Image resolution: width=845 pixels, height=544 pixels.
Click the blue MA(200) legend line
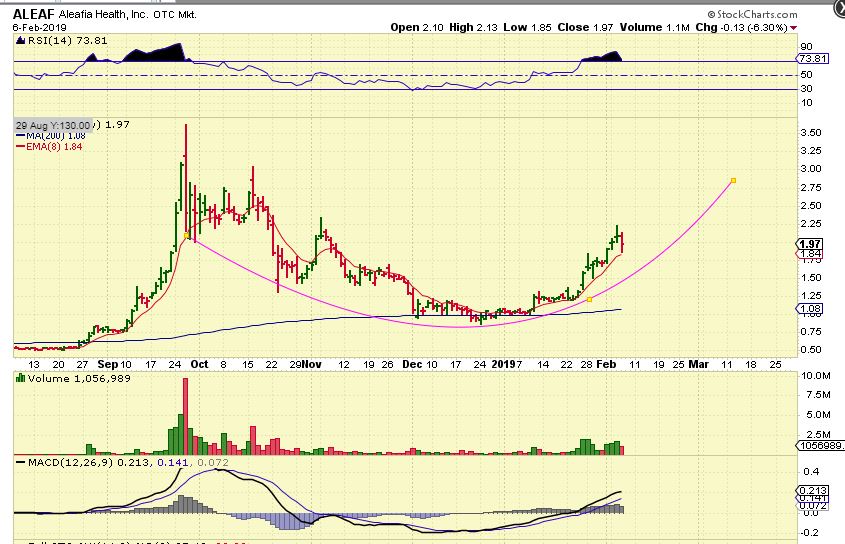point(20,136)
